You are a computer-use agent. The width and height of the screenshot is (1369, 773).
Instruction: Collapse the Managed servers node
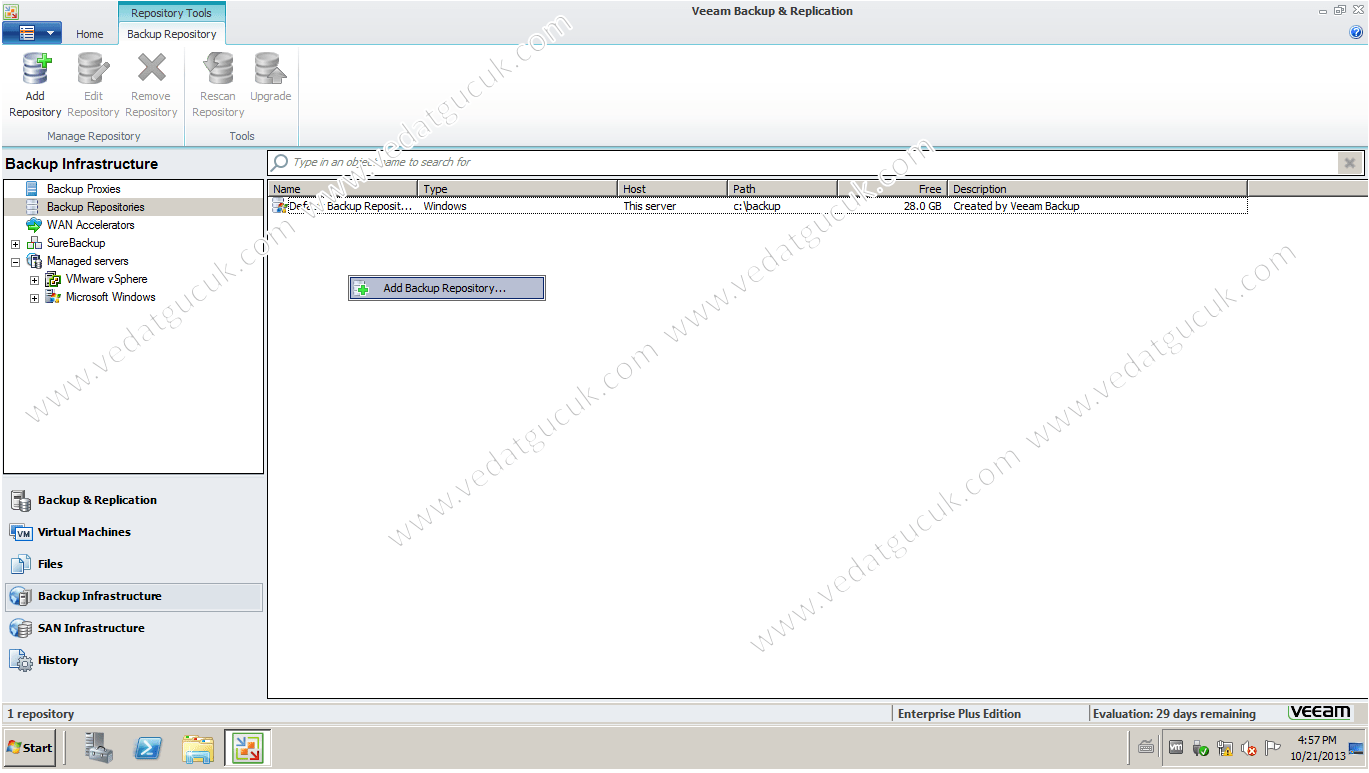15,262
